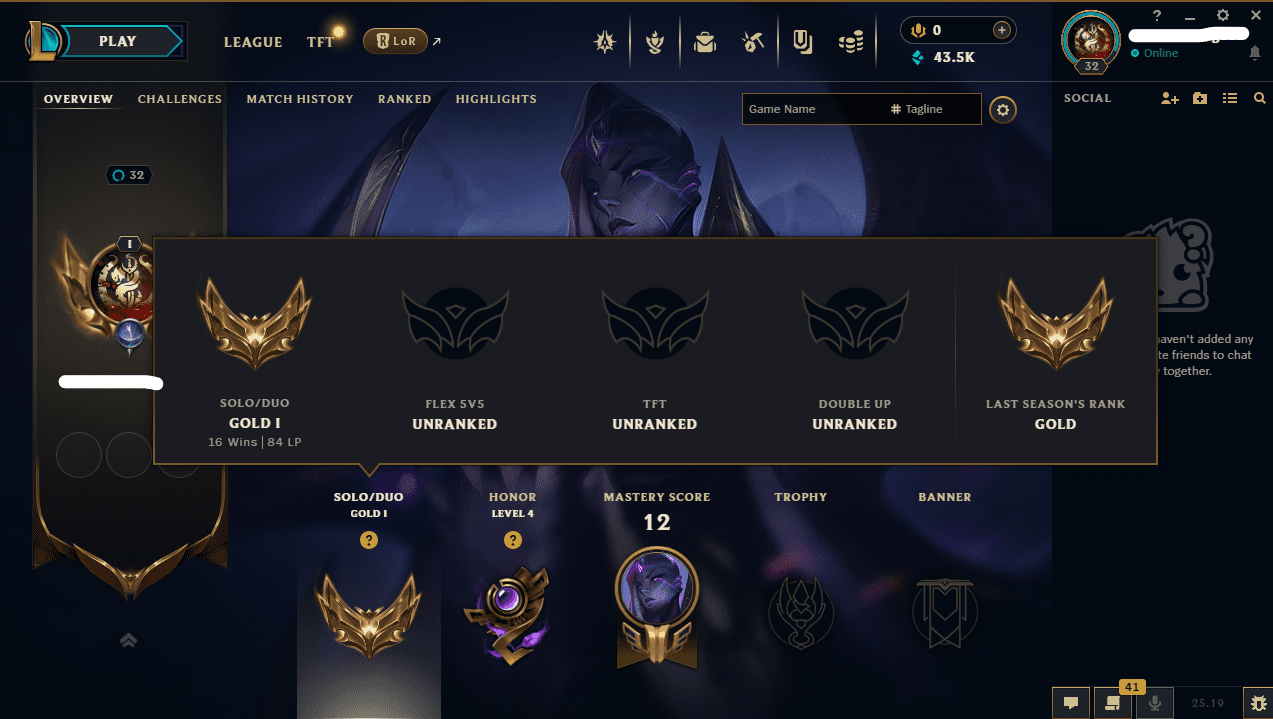This screenshot has height=719, width=1273.
Task: Open the Challenges tab
Action: tap(180, 99)
